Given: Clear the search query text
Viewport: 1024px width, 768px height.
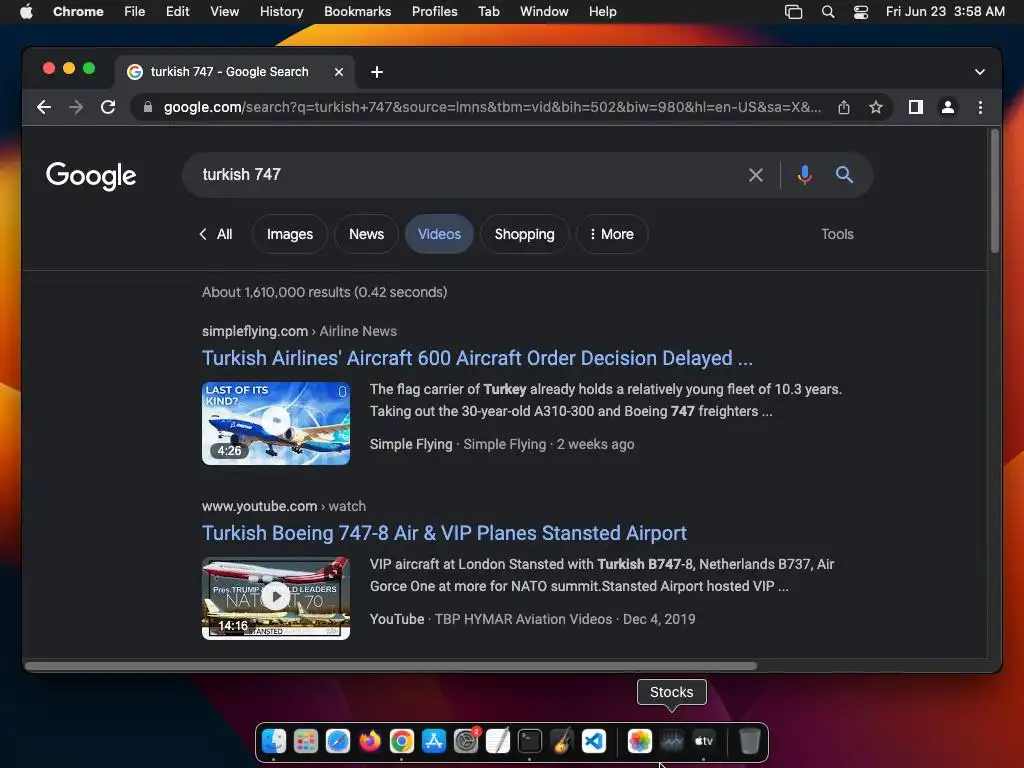Looking at the screenshot, I should (756, 175).
